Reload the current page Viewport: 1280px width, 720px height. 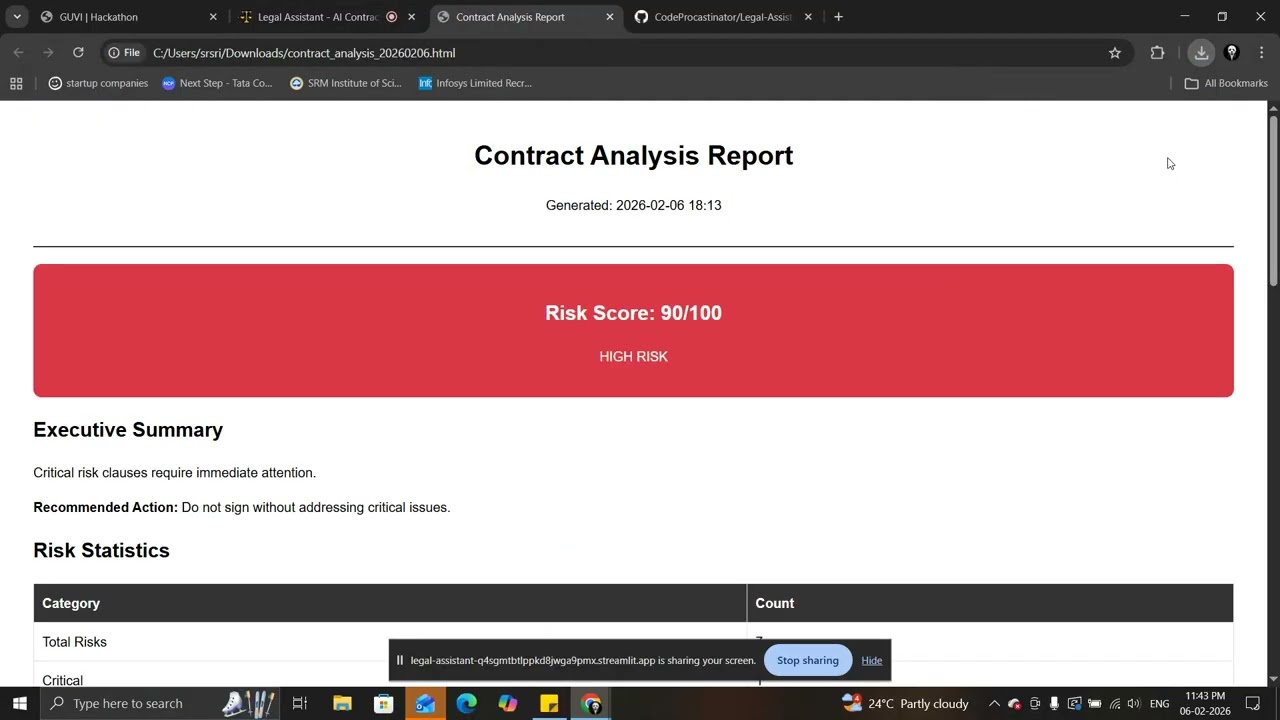click(78, 53)
